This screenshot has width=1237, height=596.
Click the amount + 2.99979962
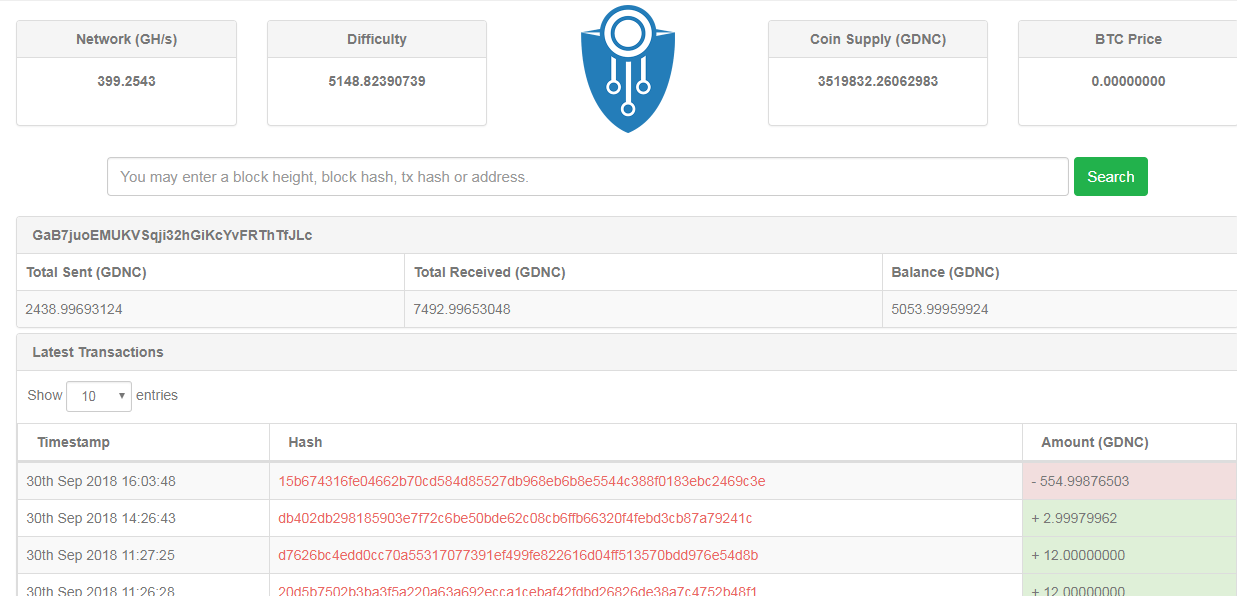point(1074,518)
